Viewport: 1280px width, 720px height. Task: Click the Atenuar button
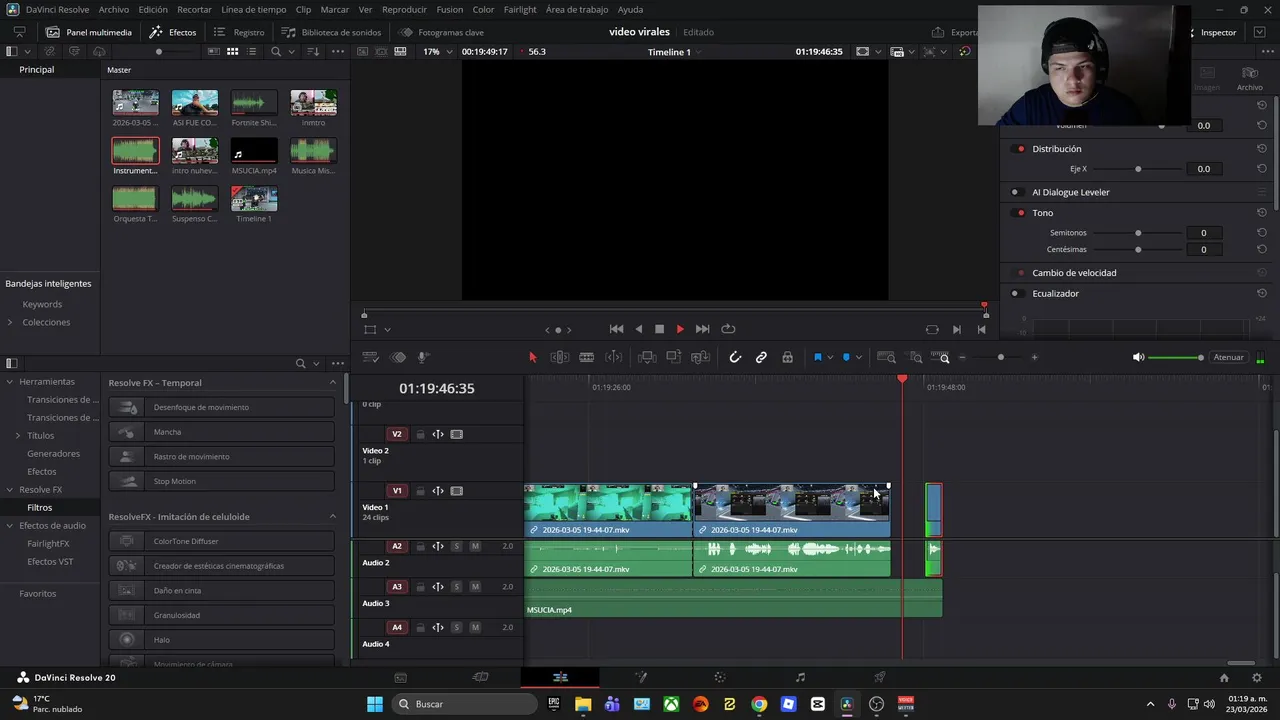[1228, 357]
